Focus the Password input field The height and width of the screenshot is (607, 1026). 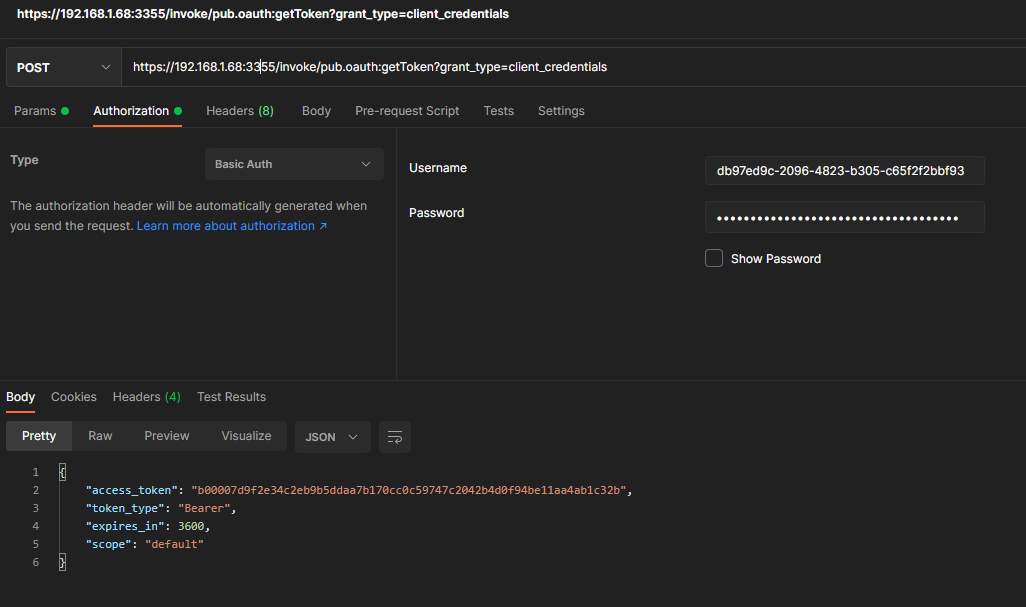click(x=844, y=217)
